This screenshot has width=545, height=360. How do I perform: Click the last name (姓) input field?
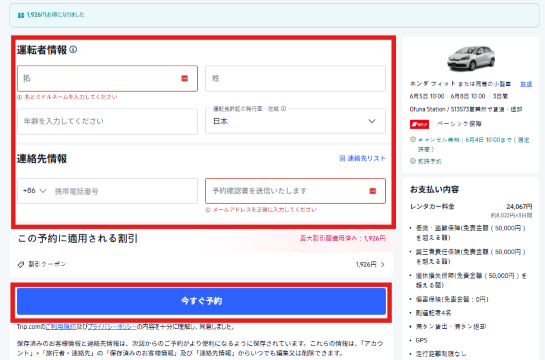coord(295,79)
